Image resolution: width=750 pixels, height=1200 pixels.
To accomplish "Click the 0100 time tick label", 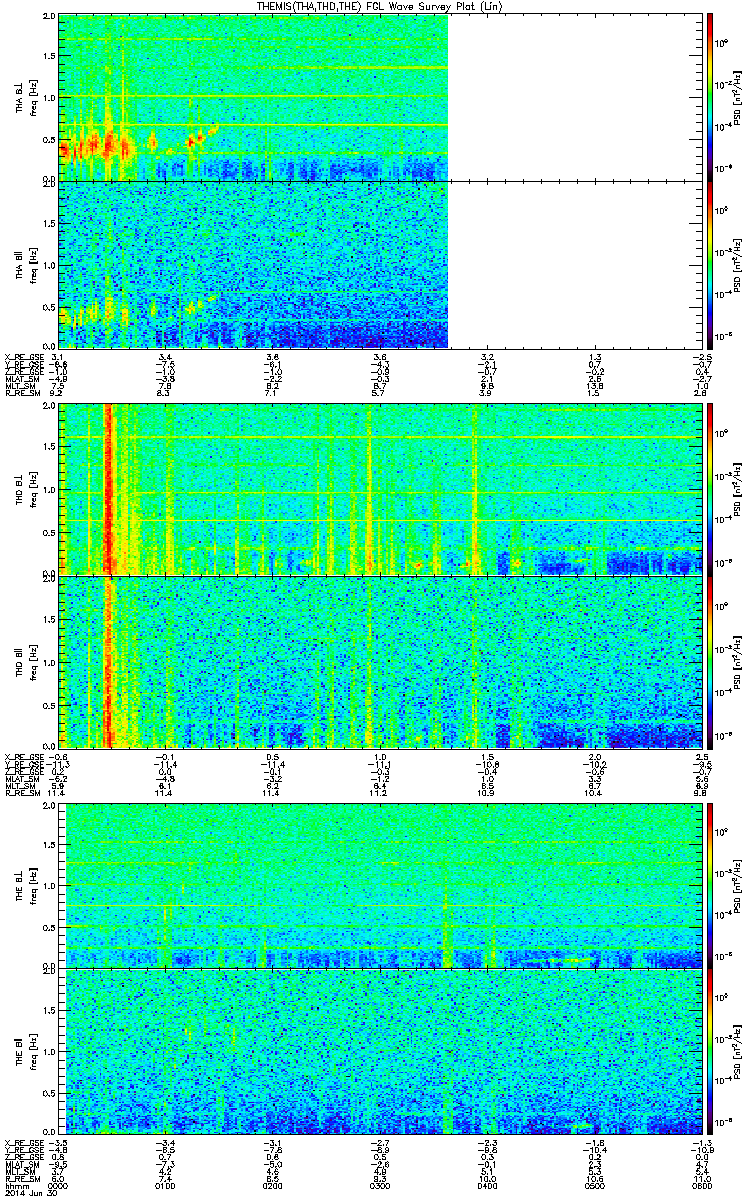I will coord(166,1185).
